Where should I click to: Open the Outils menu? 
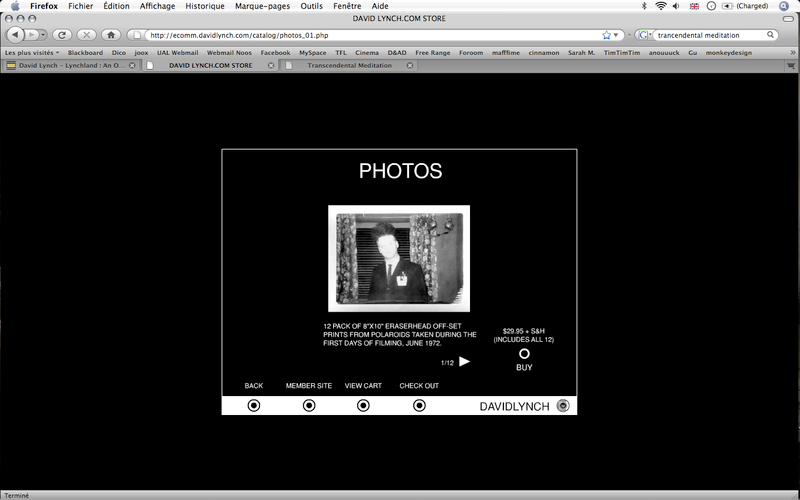point(311,6)
